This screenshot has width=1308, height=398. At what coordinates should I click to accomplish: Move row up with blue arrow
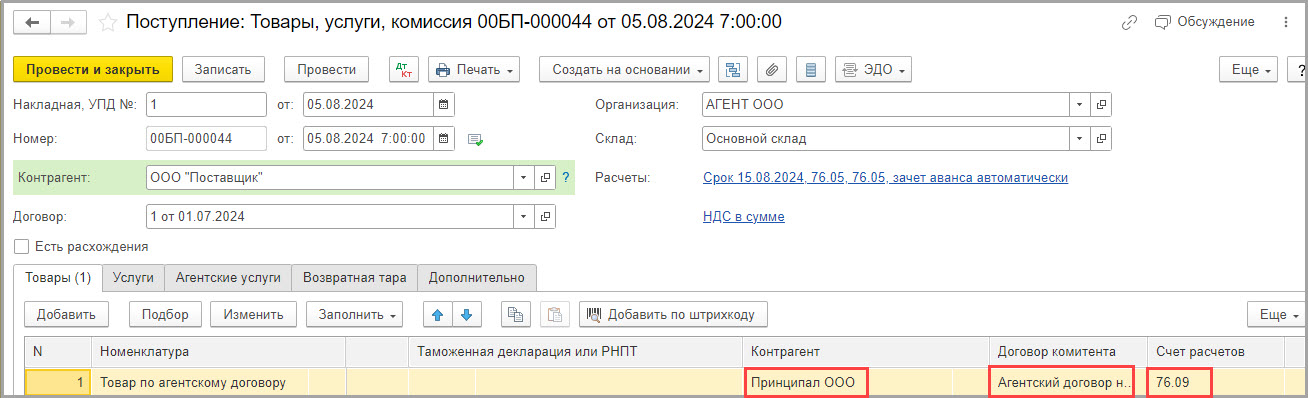(x=437, y=314)
